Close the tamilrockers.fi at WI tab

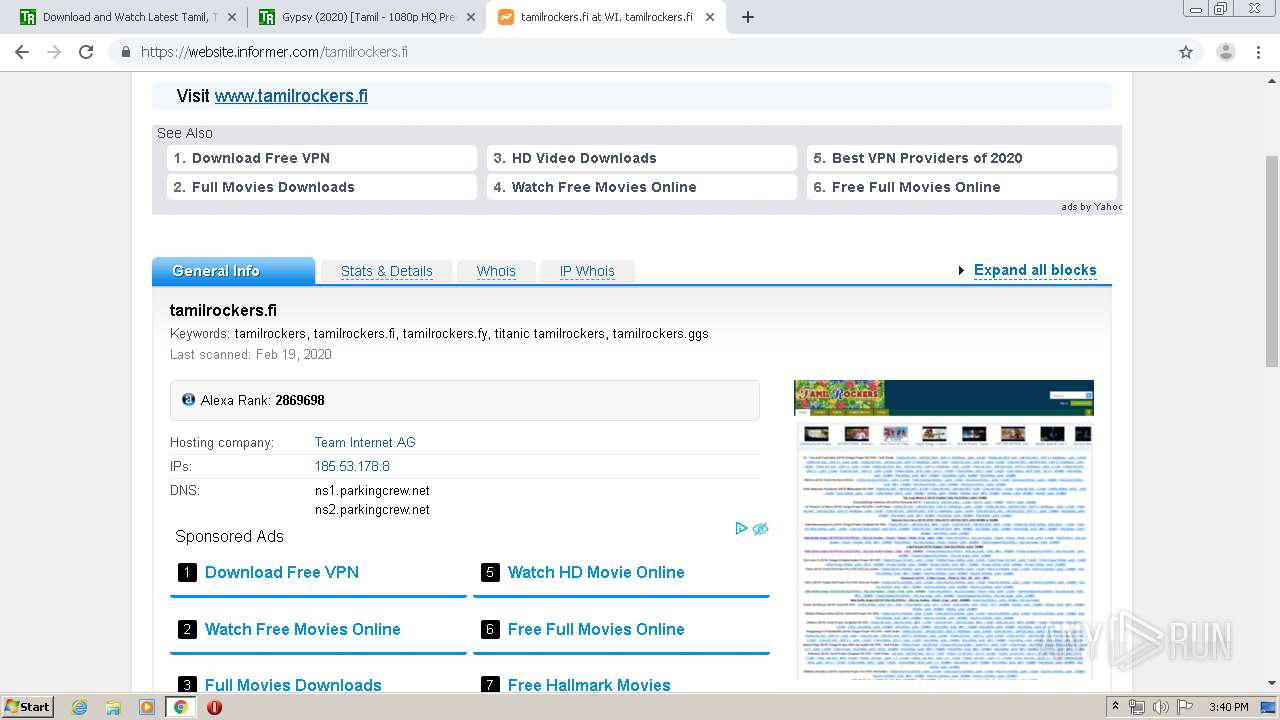pos(709,17)
